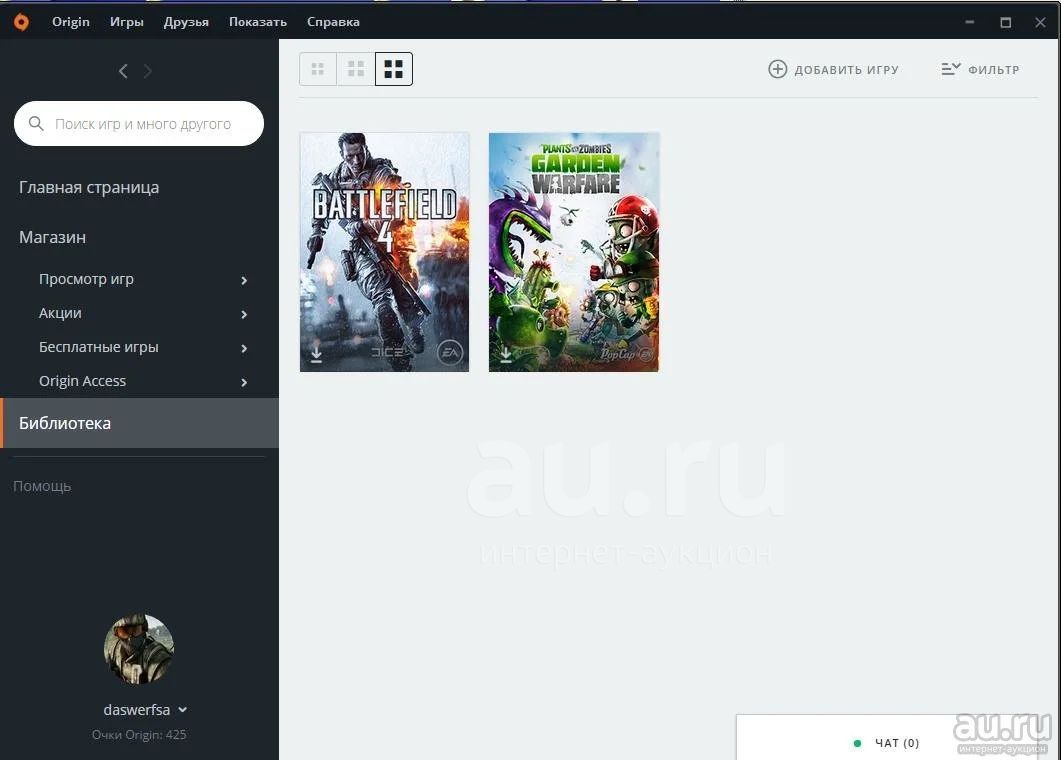1061x760 pixels.
Task: Open the ФИЛЬТР panel
Action: point(980,69)
